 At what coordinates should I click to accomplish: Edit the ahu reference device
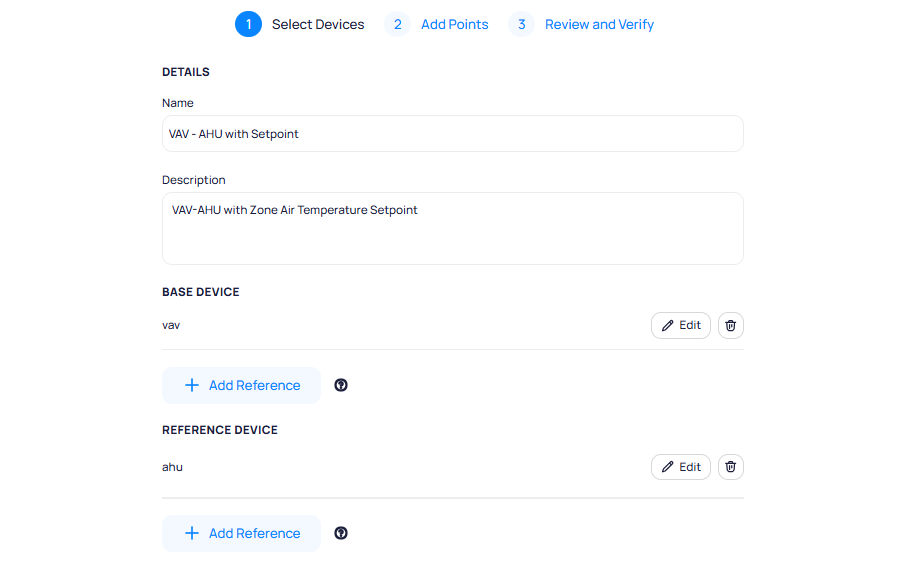coord(680,467)
